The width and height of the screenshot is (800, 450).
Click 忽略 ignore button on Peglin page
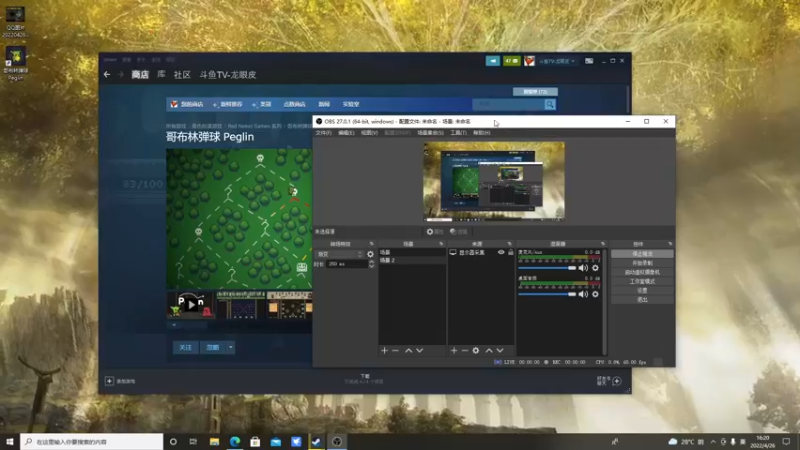(x=213, y=347)
